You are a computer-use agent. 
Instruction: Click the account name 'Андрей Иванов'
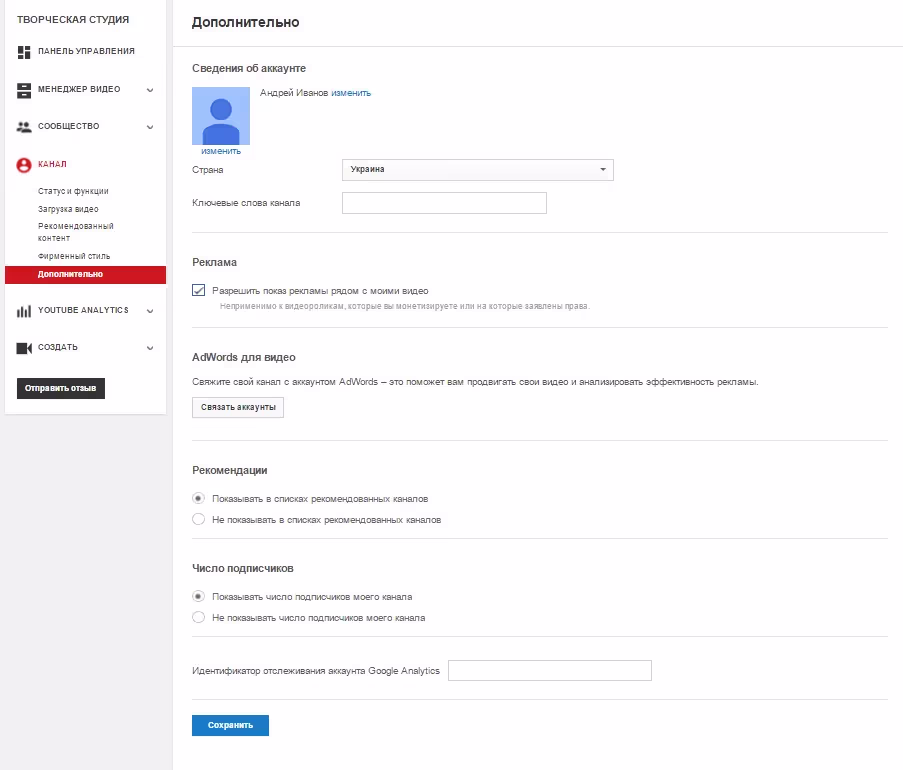coord(294,93)
